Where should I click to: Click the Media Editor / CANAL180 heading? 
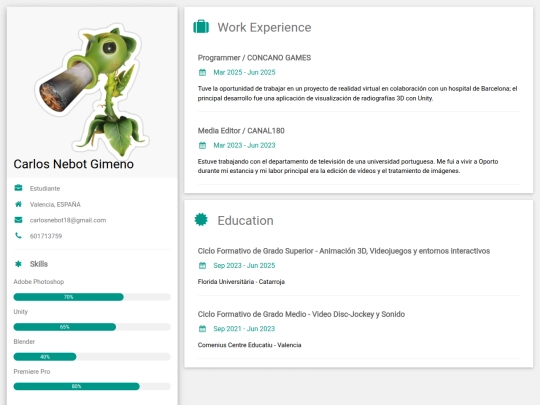point(241,131)
